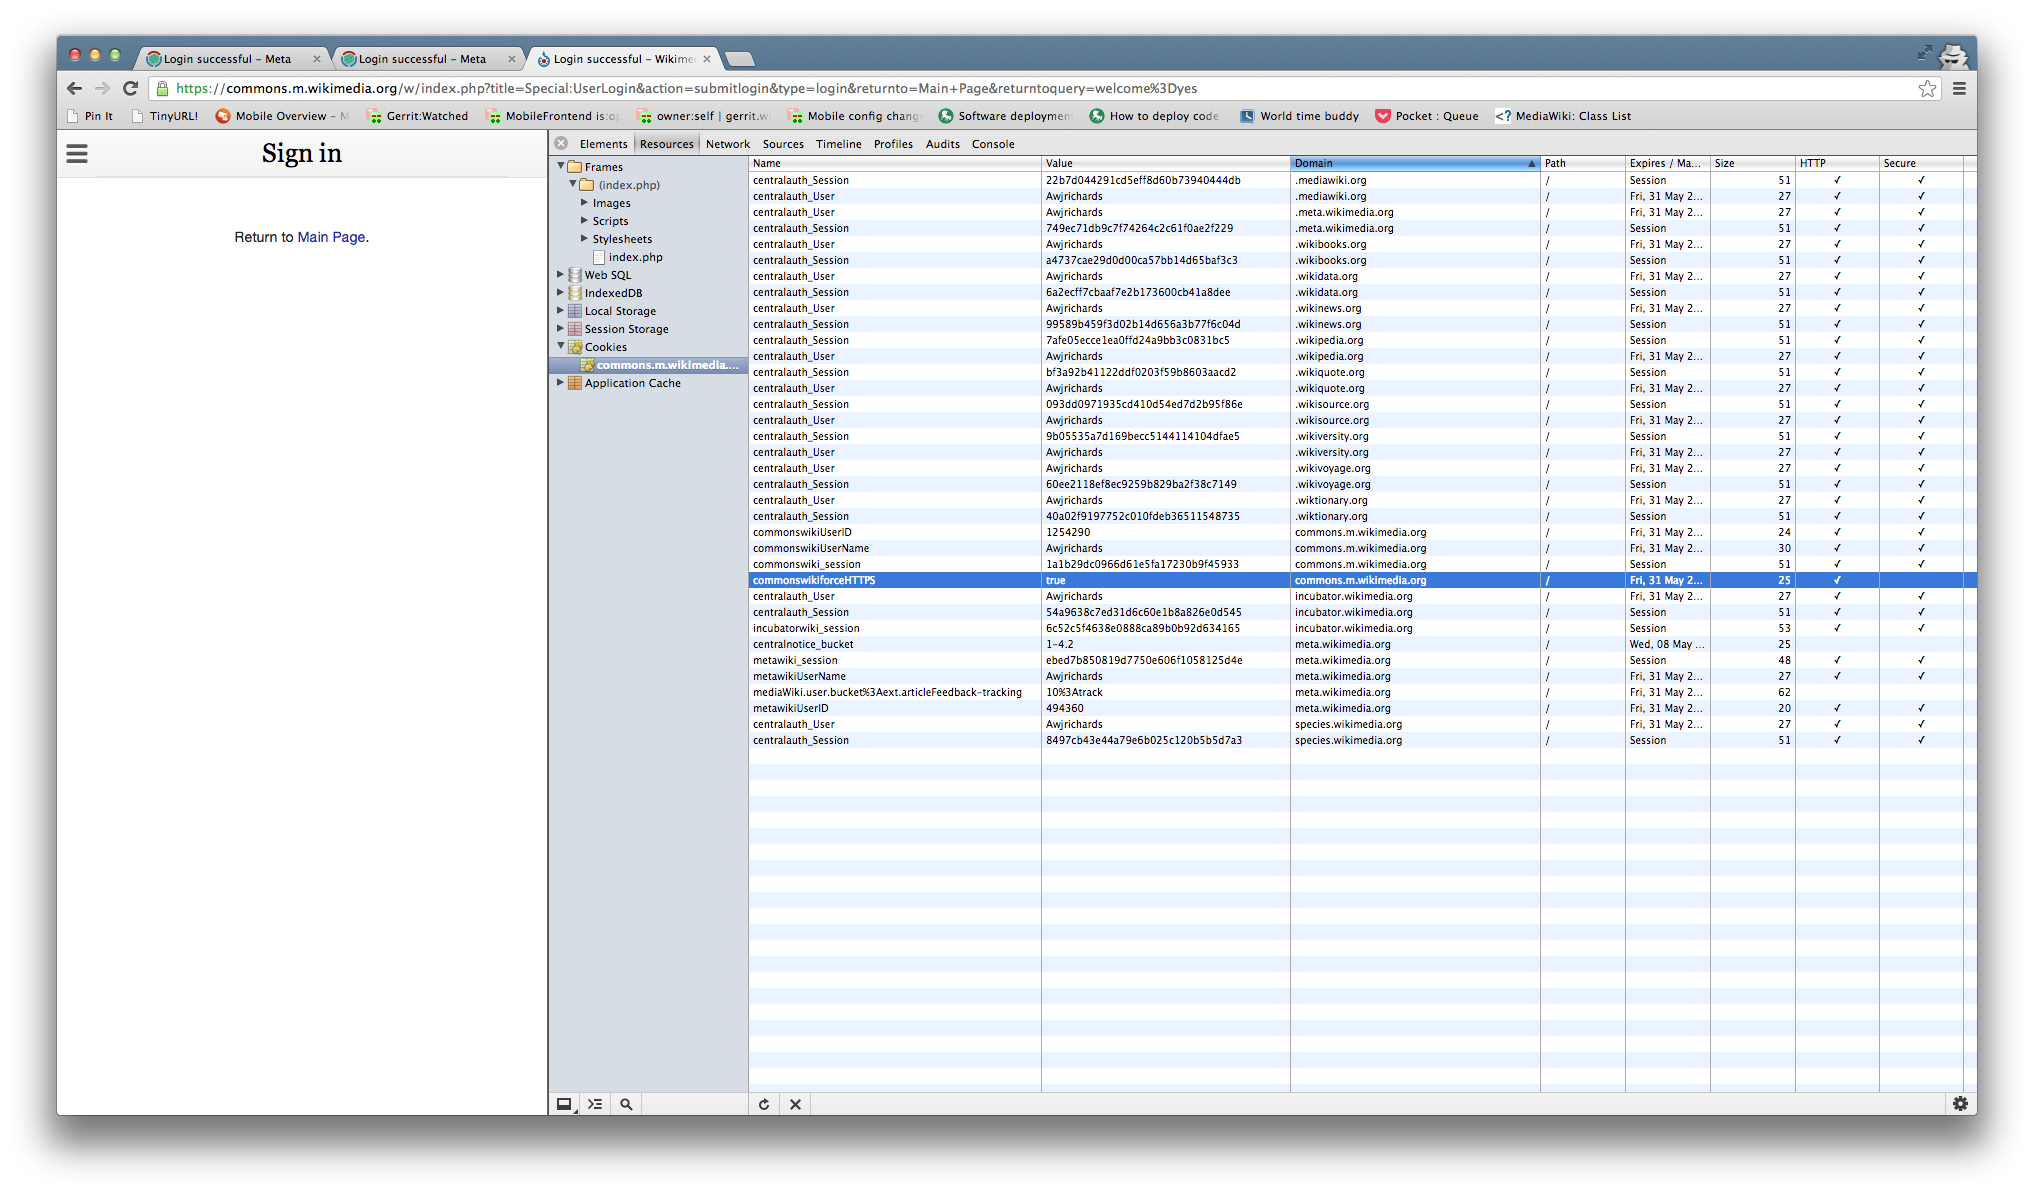Show the console drawer icon

(595, 1104)
